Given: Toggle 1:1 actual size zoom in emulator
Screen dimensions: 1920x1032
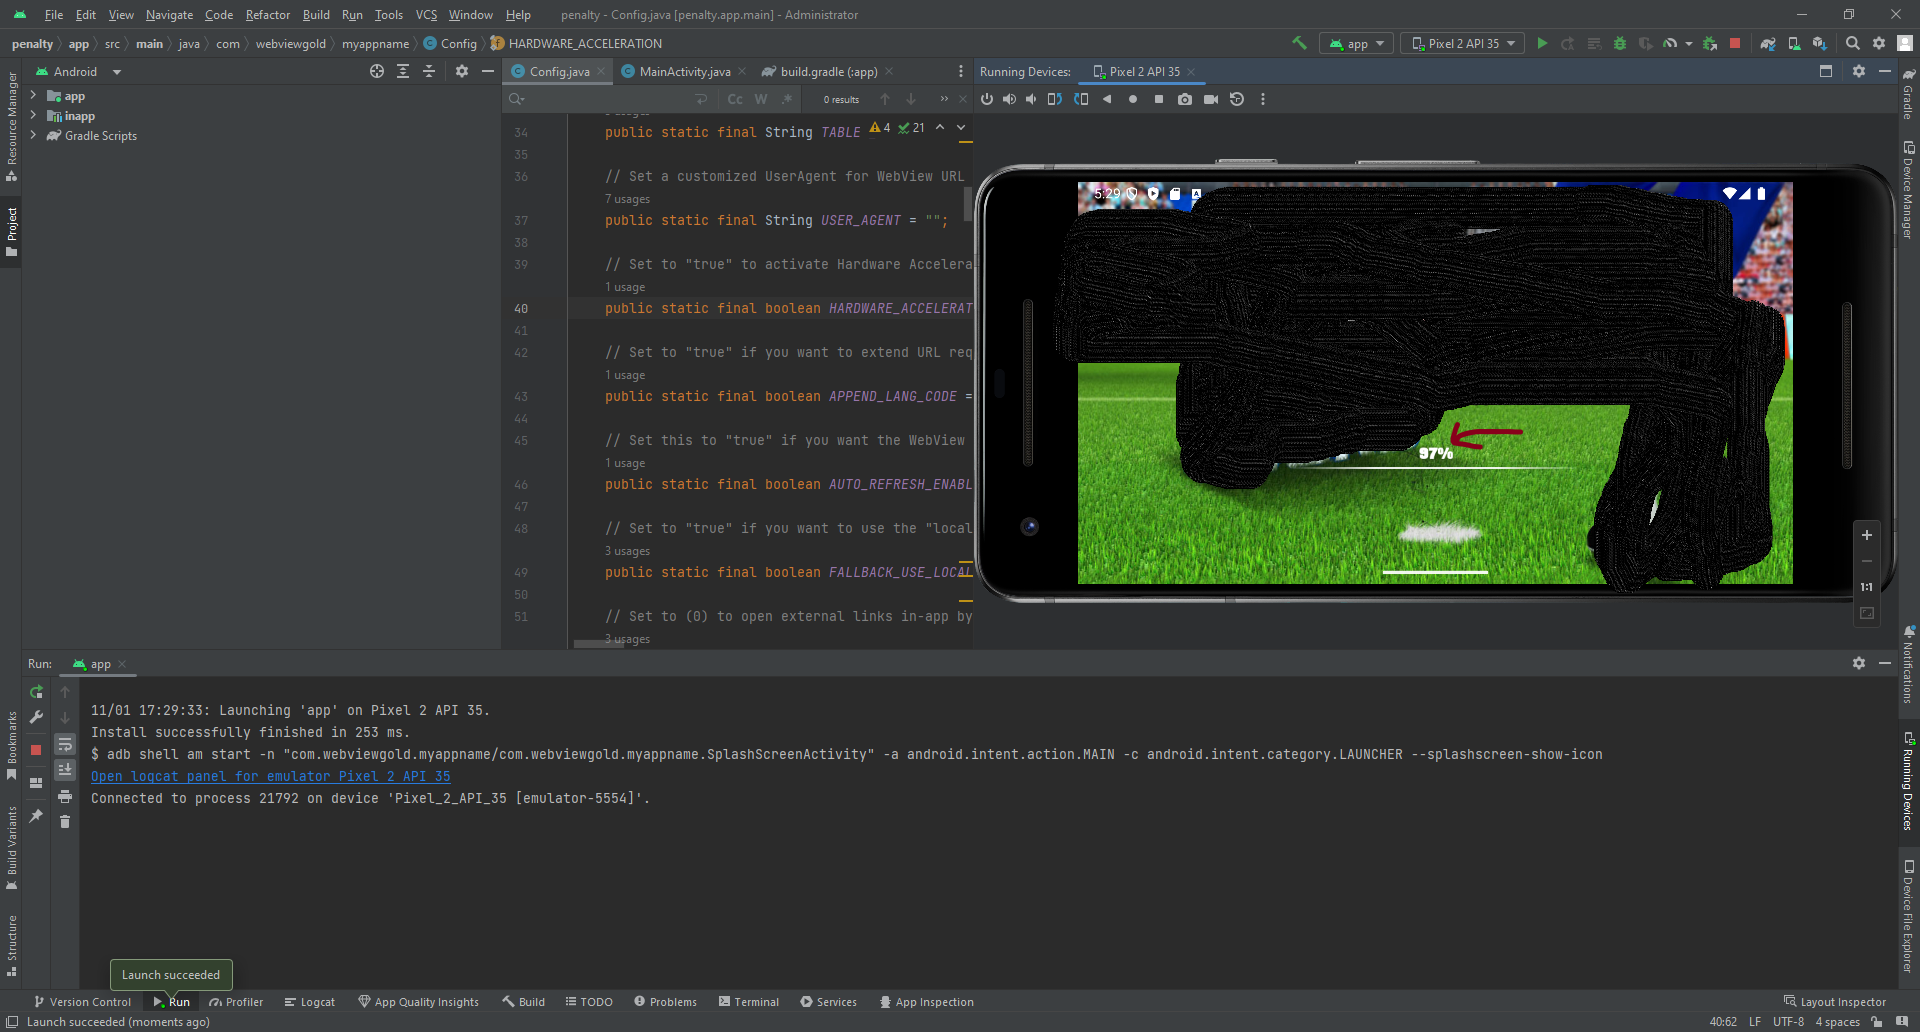Looking at the screenshot, I should (x=1866, y=587).
